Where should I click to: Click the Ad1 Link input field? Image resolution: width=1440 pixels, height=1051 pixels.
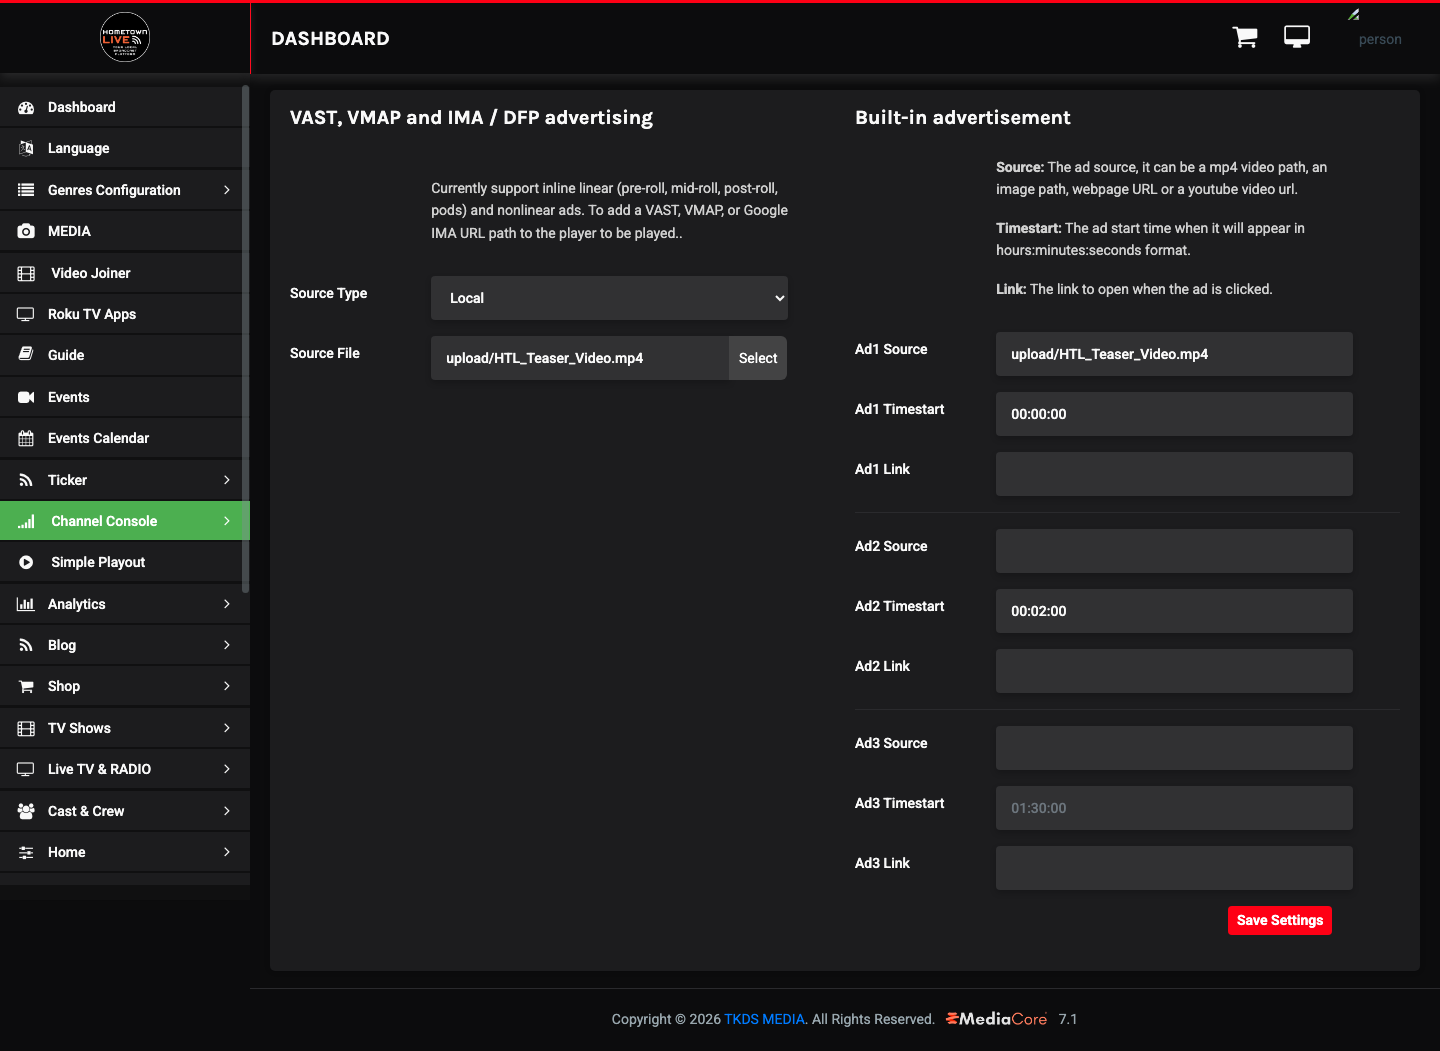(1174, 474)
